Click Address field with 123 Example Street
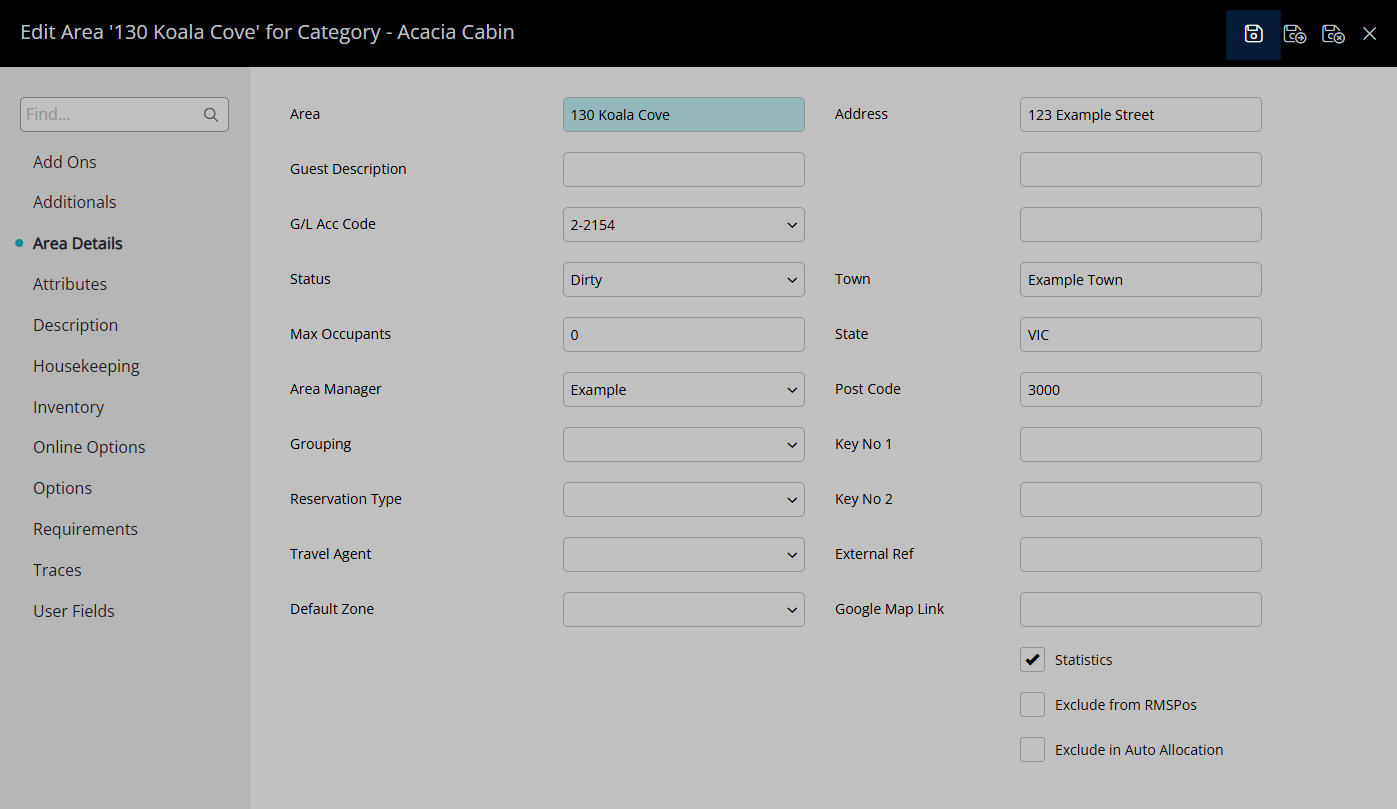This screenshot has height=809, width=1397. pos(1141,115)
